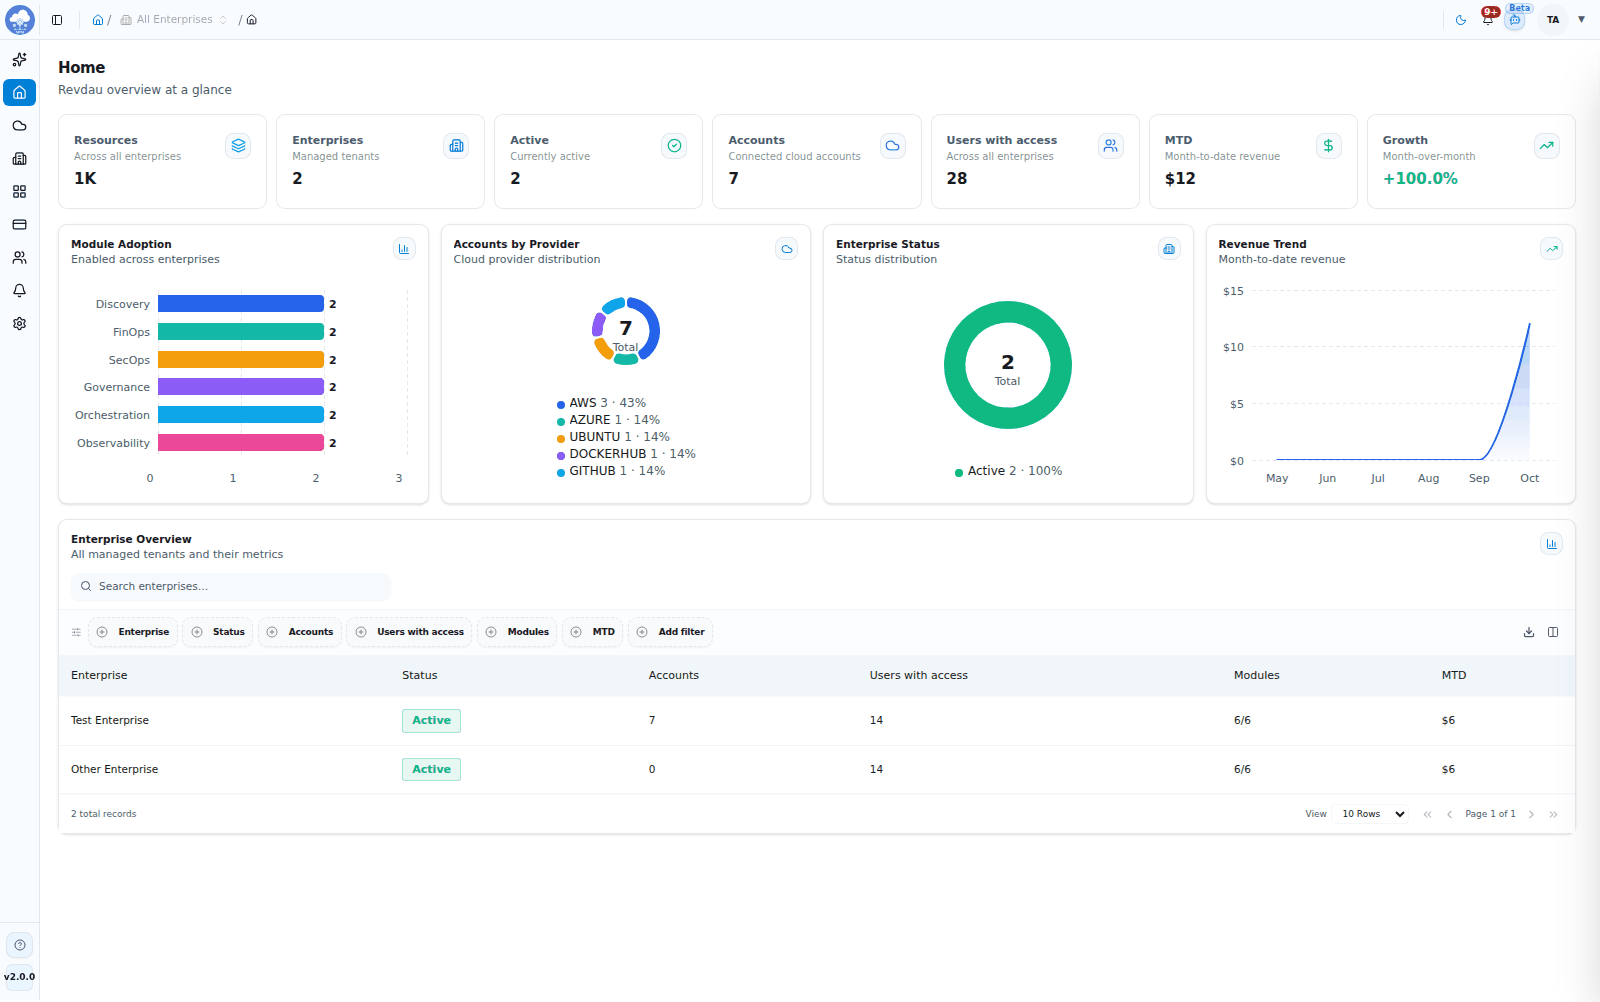Open the settings gear sidebar icon
Viewport: 1600px width, 1002px height.
point(19,324)
